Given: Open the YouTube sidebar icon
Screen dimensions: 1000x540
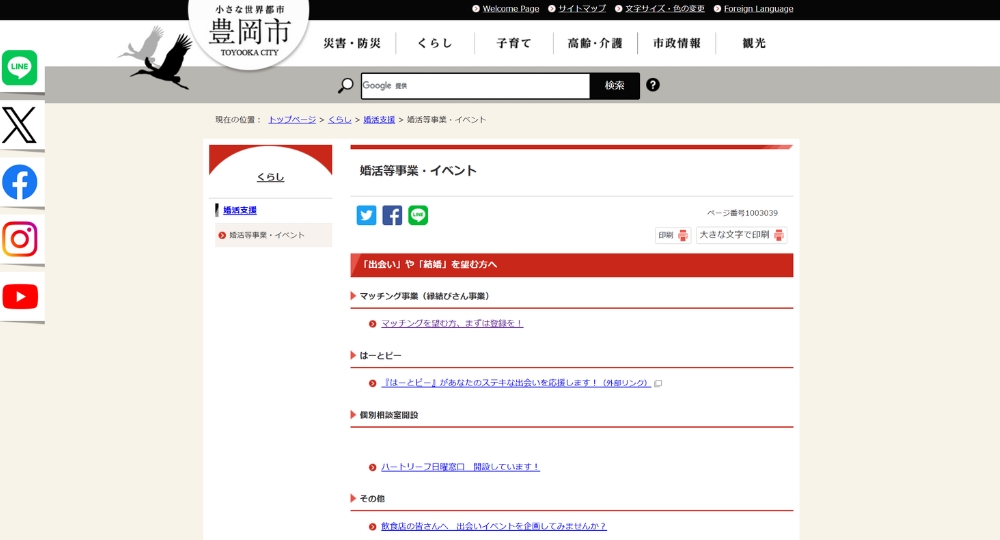Looking at the screenshot, I should 19,297.
